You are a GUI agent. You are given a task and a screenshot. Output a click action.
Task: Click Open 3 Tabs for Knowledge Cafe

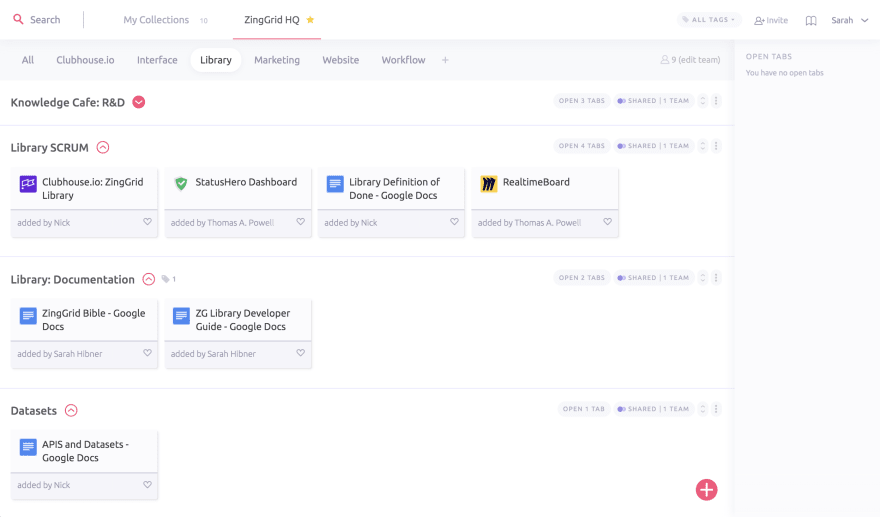(x=581, y=101)
